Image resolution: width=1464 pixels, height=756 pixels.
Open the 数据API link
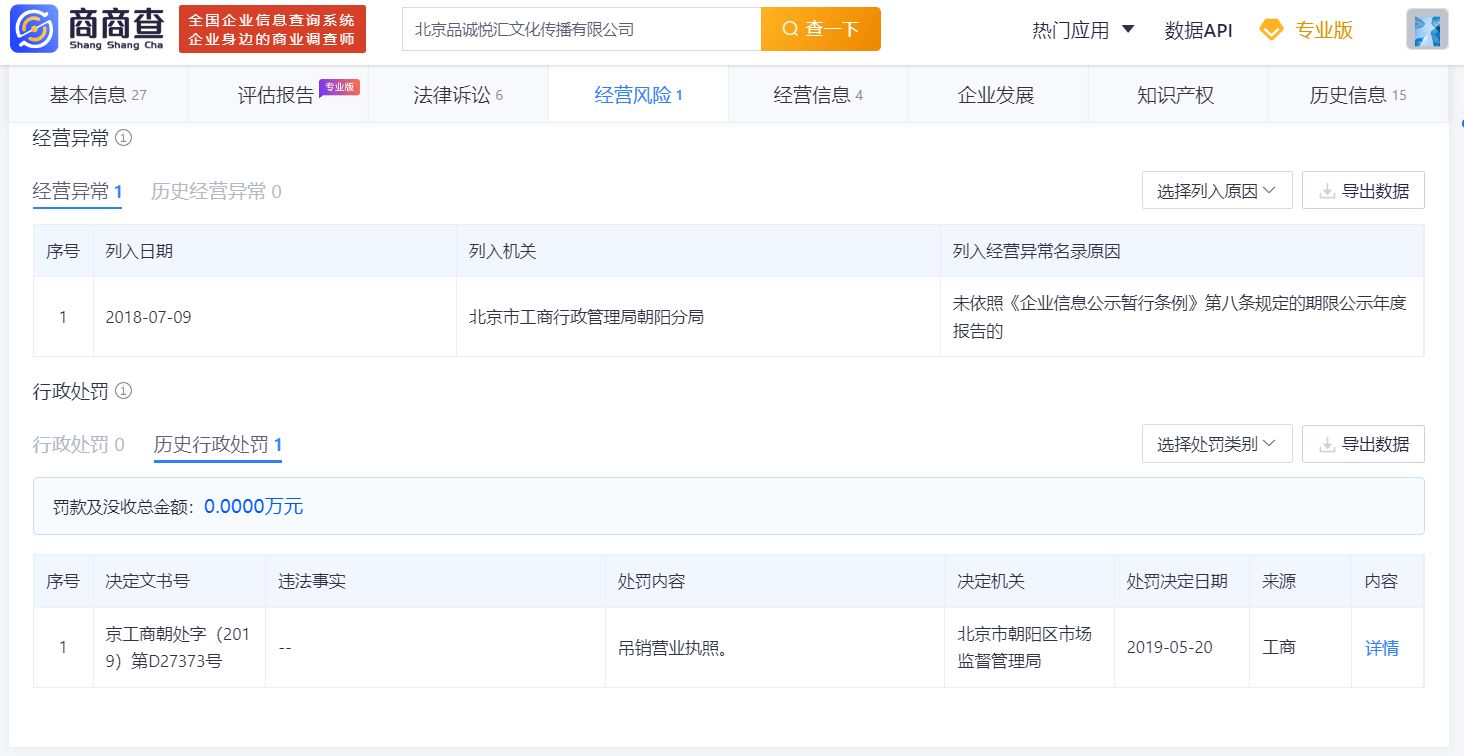point(1198,30)
